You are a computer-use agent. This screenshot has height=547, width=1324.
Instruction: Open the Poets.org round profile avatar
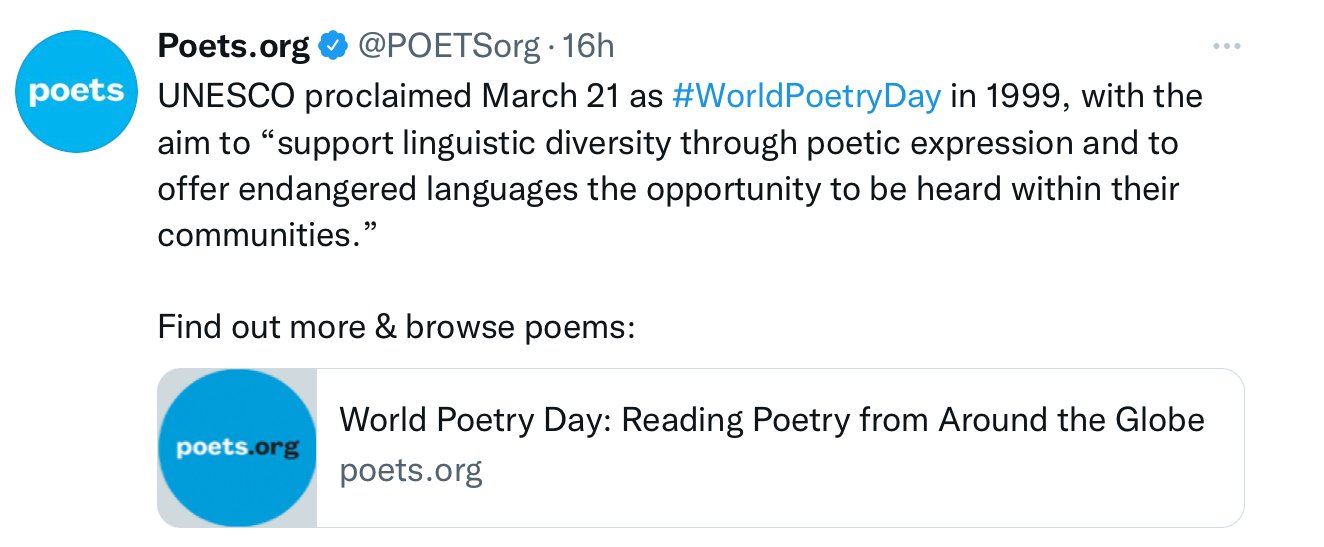76,93
